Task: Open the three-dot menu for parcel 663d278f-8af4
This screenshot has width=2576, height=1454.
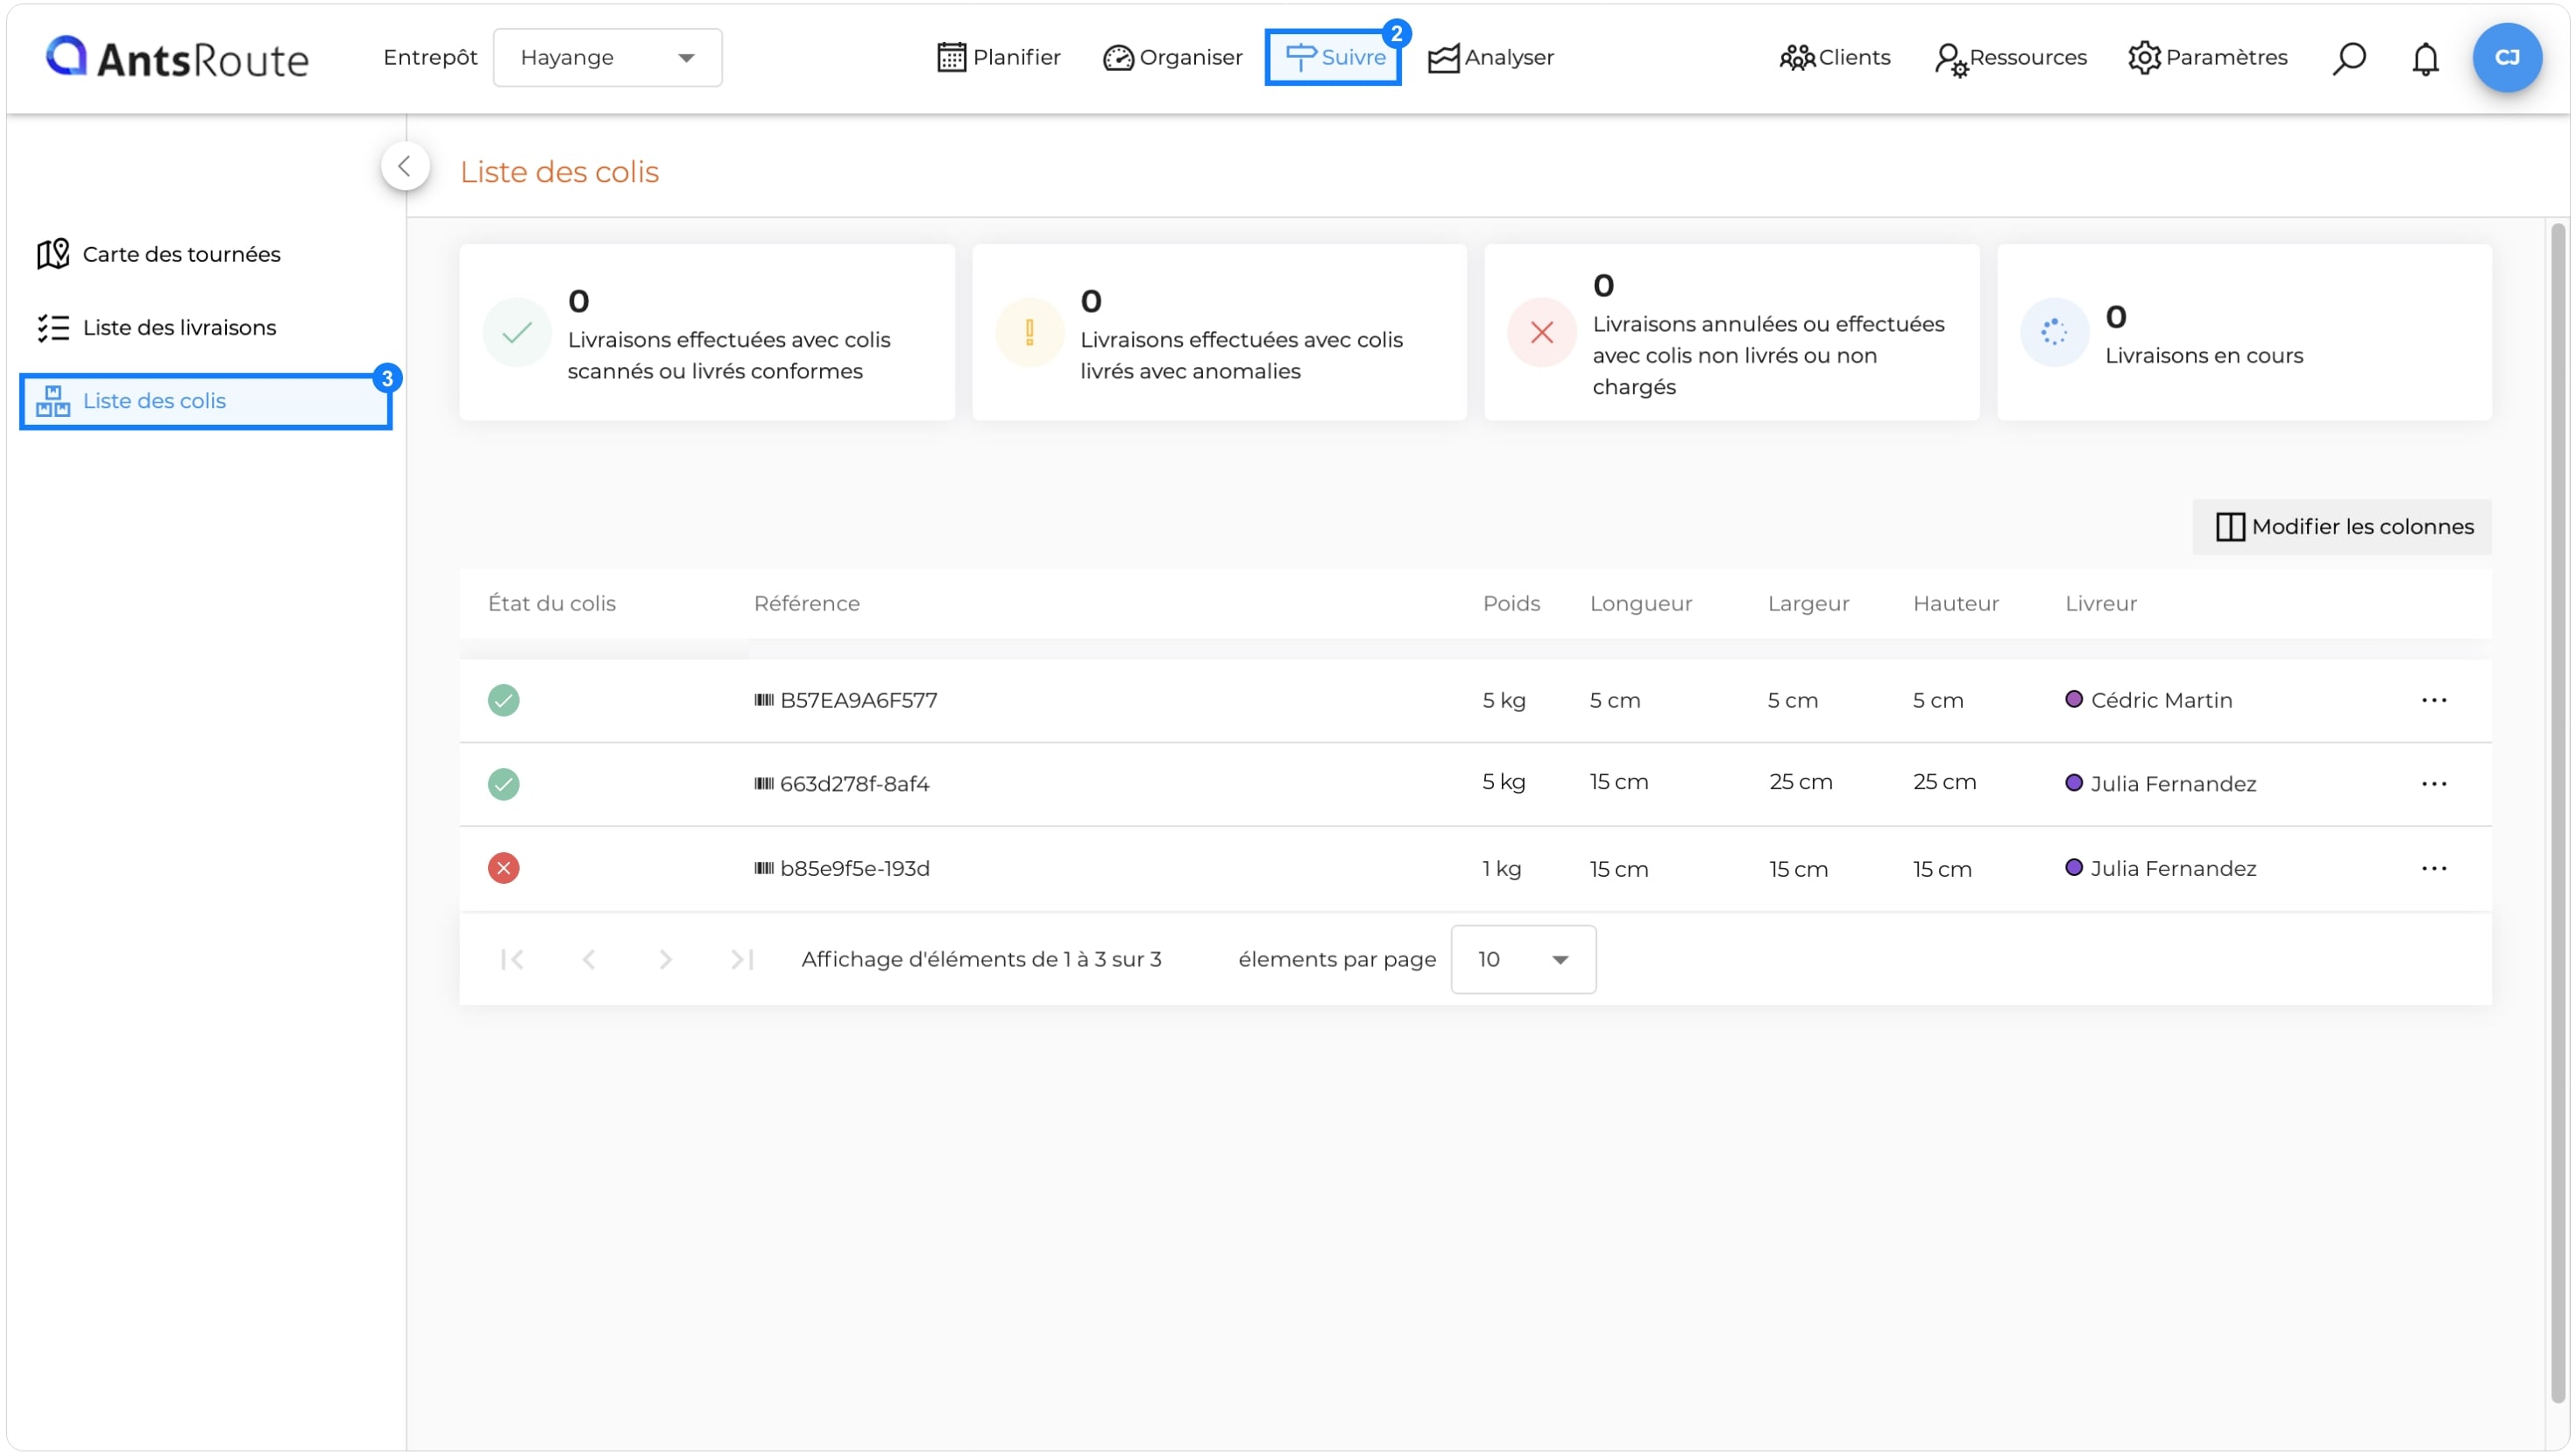Action: [2434, 784]
